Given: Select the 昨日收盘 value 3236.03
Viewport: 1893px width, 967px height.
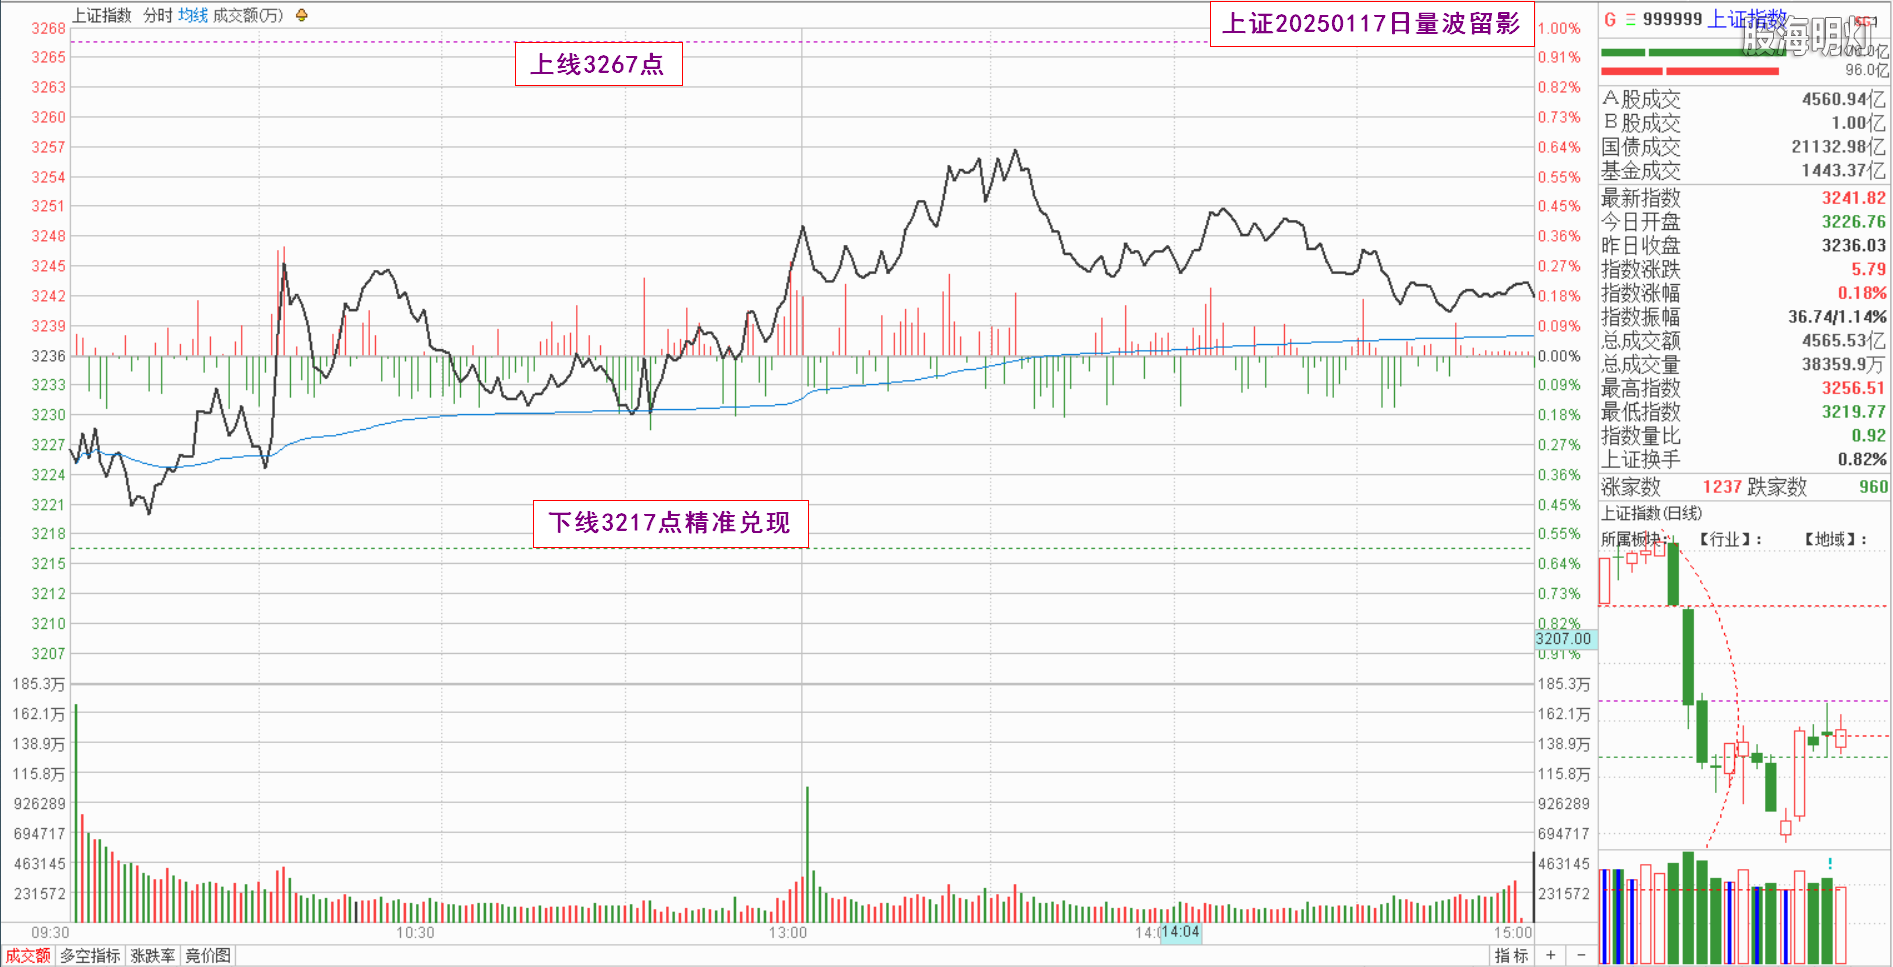Looking at the screenshot, I should point(1853,246).
